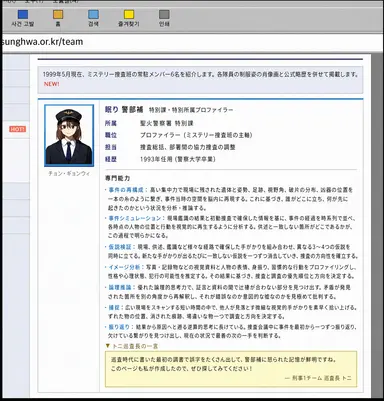The image size is (384, 401).
Task: Click the red HOT! badge in left sidebar
Action: click(17, 129)
